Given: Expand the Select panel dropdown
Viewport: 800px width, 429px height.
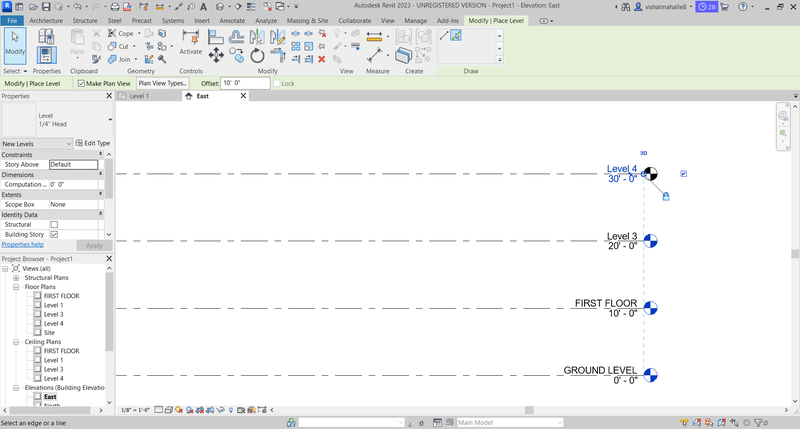Looking at the screenshot, I should (15, 71).
